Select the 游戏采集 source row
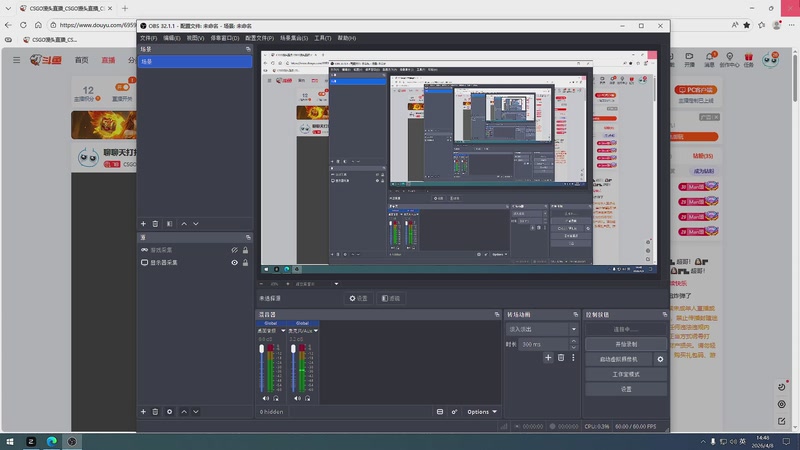The image size is (800, 450). (x=195, y=250)
